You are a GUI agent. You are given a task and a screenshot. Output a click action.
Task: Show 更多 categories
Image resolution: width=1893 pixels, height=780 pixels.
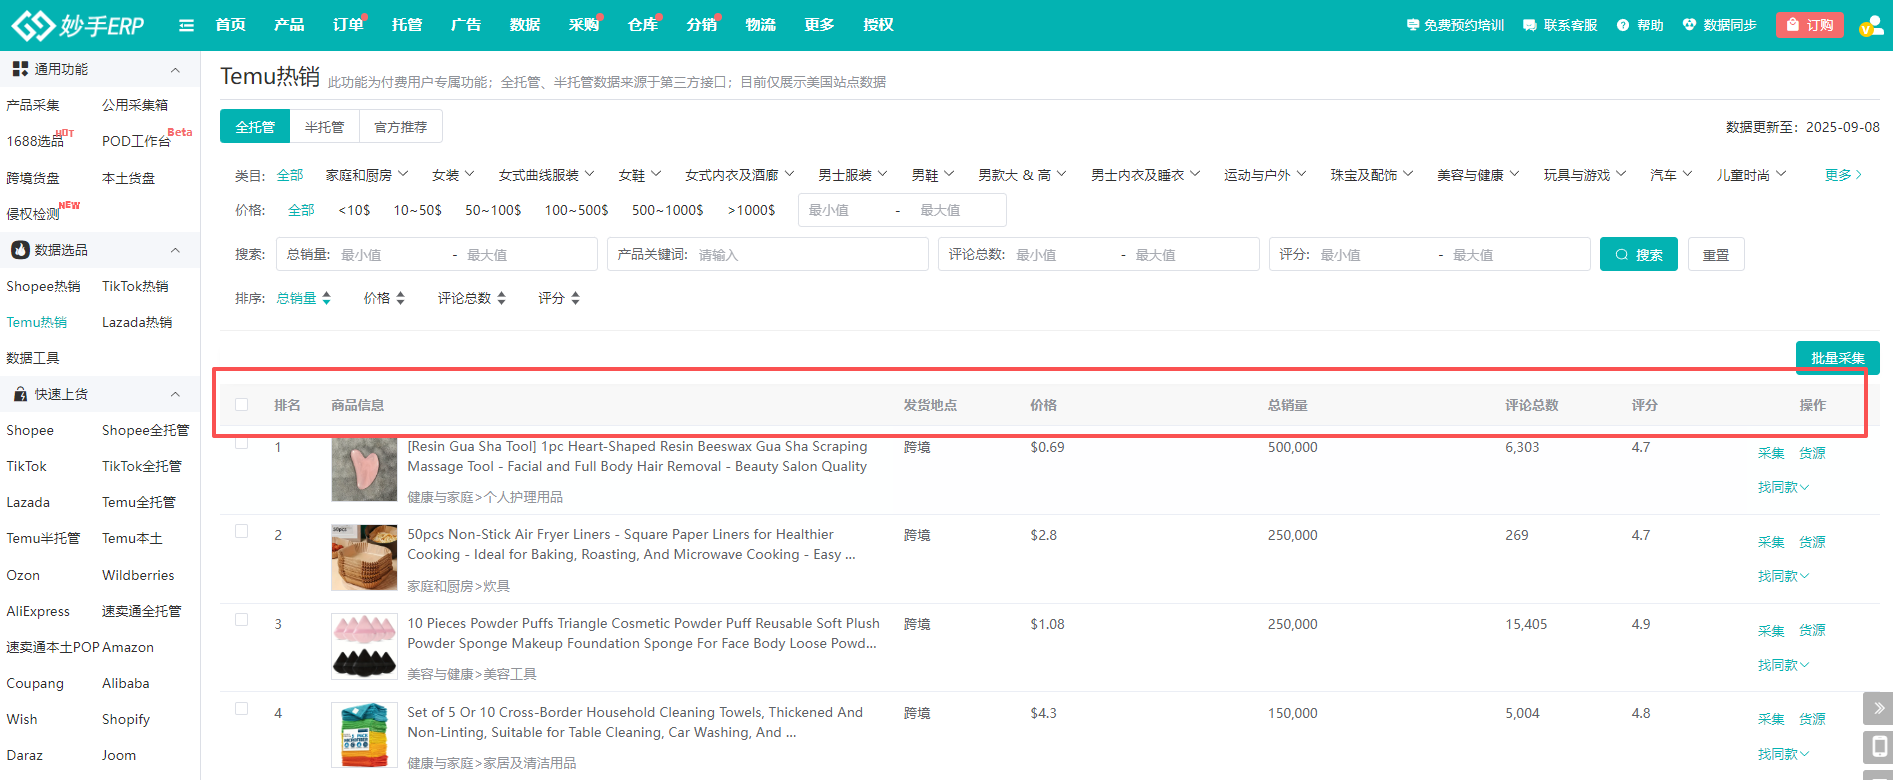(x=1844, y=175)
